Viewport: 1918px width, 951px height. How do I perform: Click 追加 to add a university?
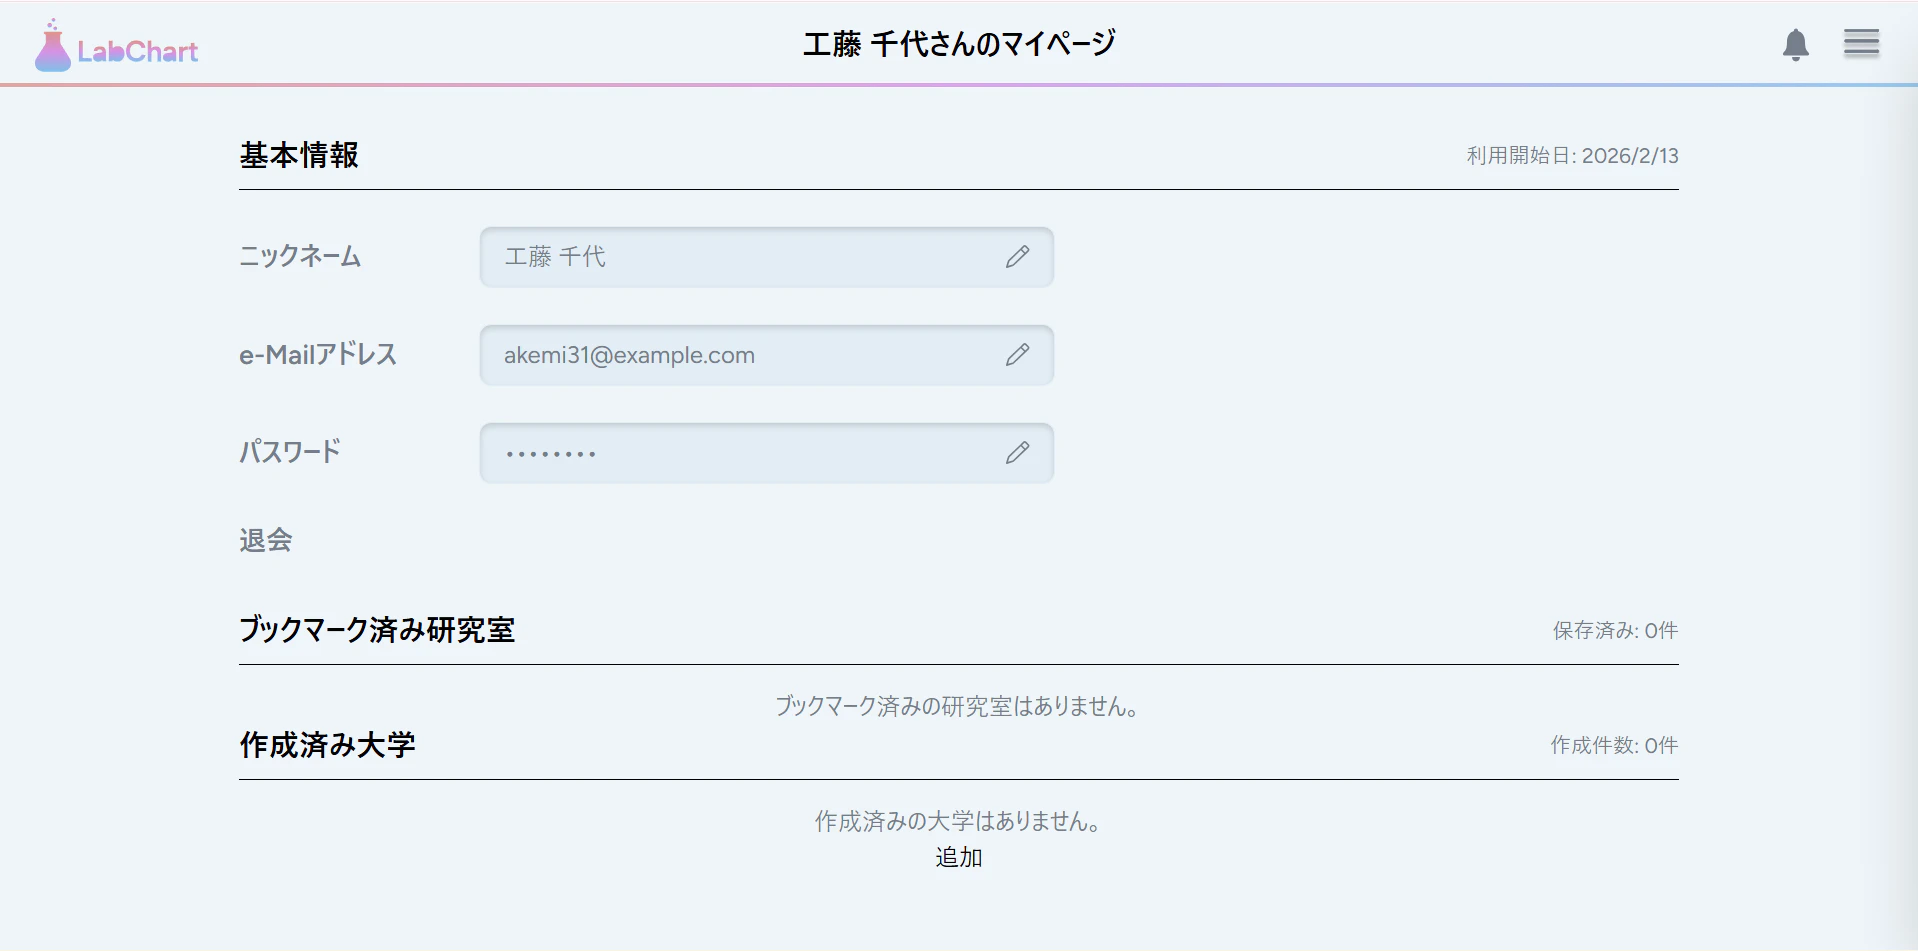click(959, 857)
